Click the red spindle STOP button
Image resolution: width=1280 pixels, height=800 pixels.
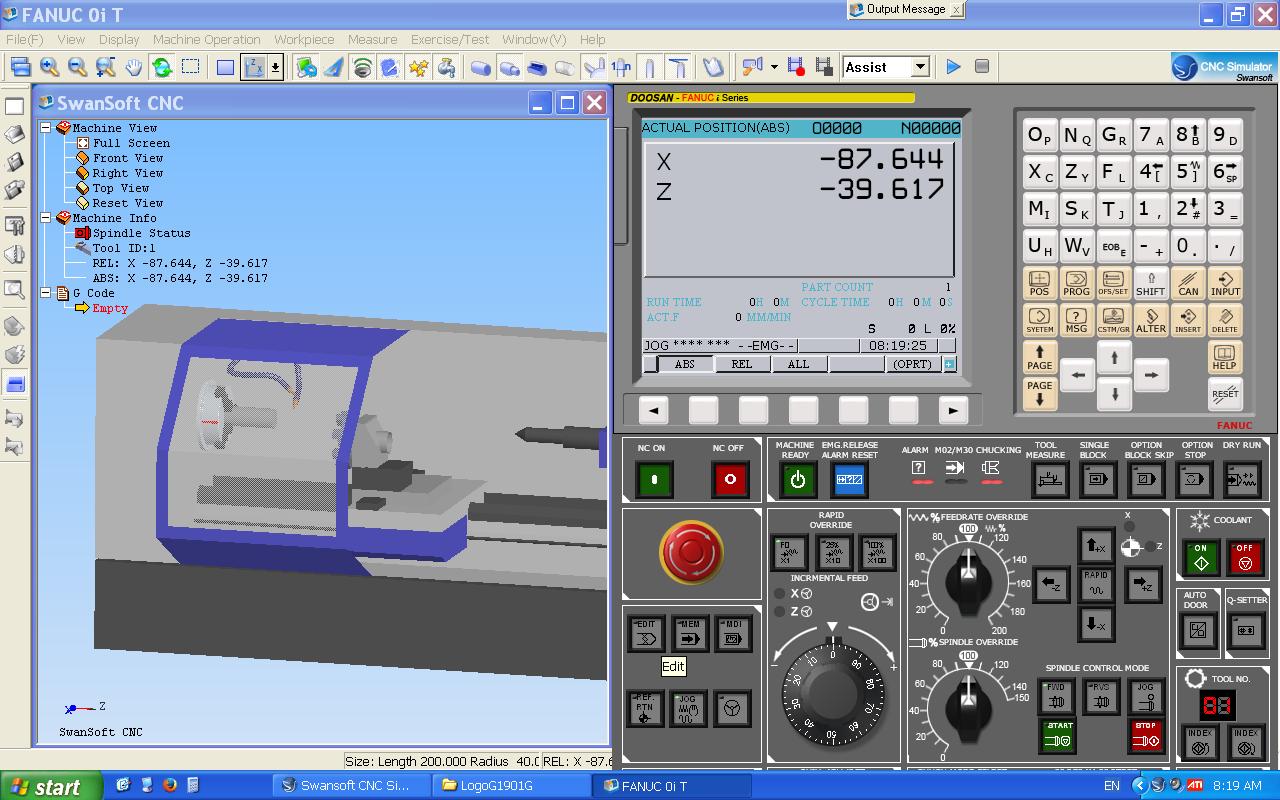pos(1146,737)
